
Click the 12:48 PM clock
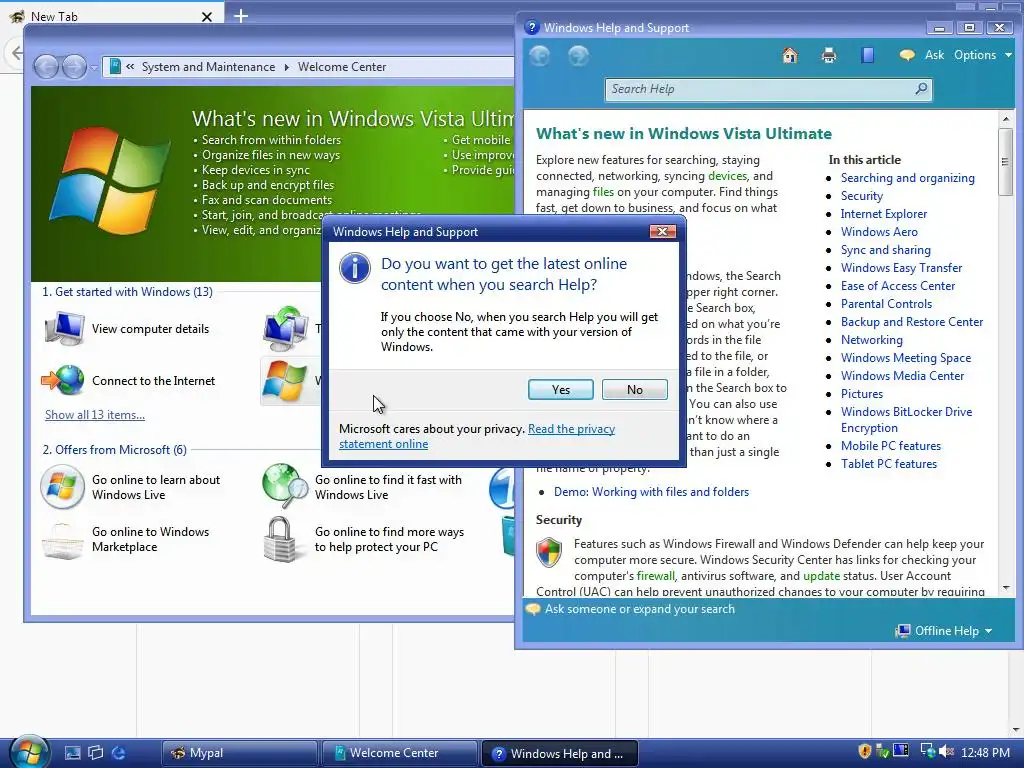985,753
